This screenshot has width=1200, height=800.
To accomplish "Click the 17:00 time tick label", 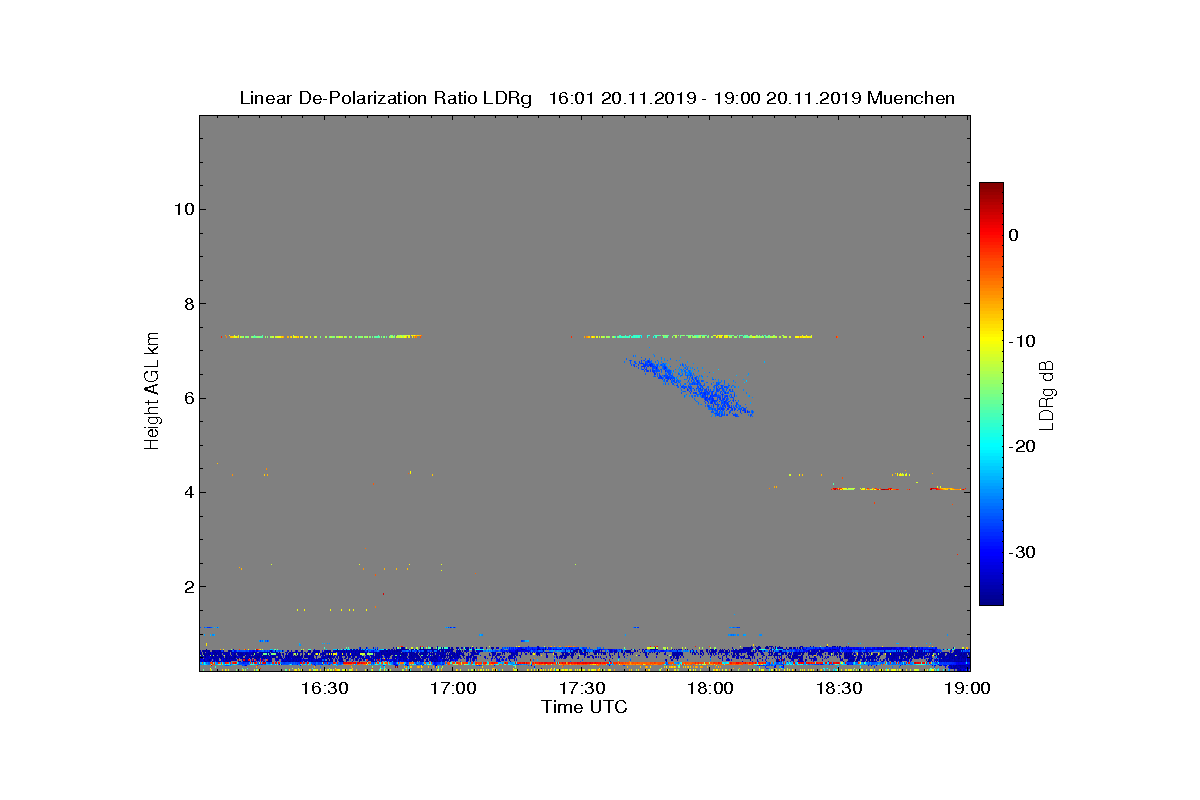I will tap(454, 688).
